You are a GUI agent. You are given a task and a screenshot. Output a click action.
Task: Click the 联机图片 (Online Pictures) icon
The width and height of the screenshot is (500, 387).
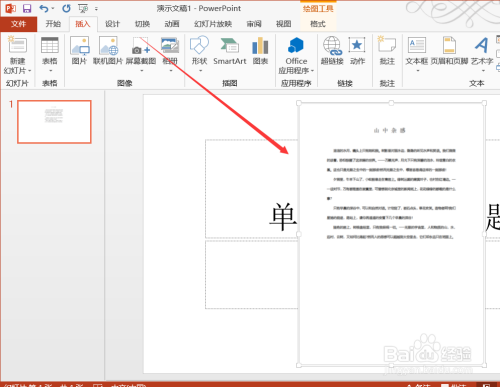tap(108, 46)
